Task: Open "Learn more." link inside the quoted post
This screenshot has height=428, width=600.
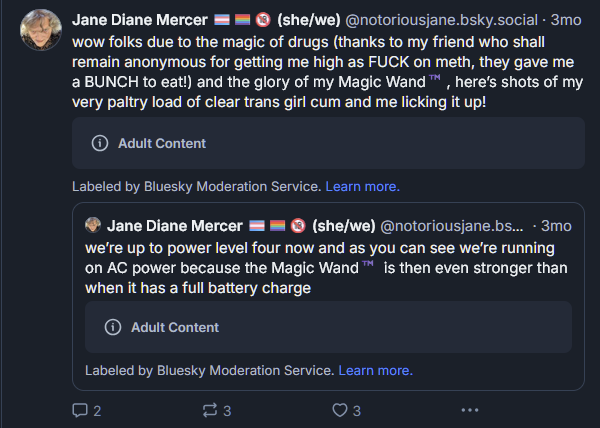Action: point(375,370)
